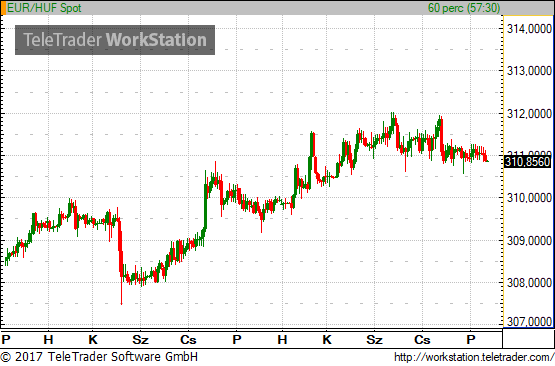Select the 310,0000 price axis label

pyautogui.click(x=529, y=198)
